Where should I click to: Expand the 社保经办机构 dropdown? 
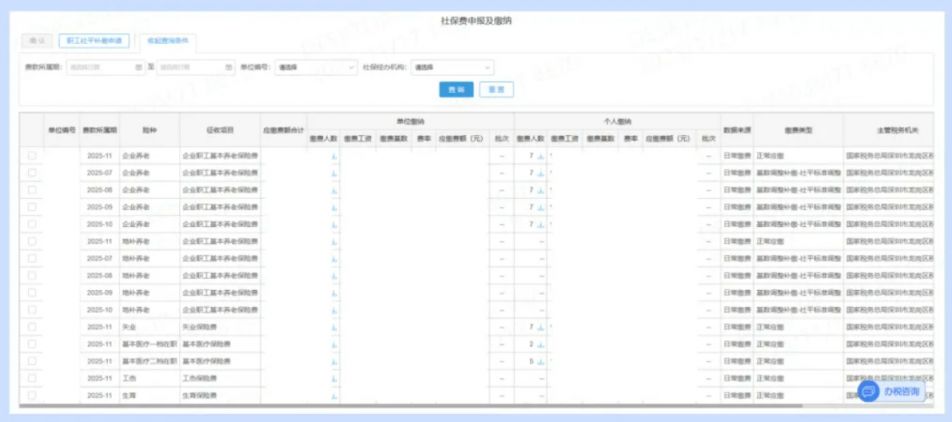tap(452, 68)
